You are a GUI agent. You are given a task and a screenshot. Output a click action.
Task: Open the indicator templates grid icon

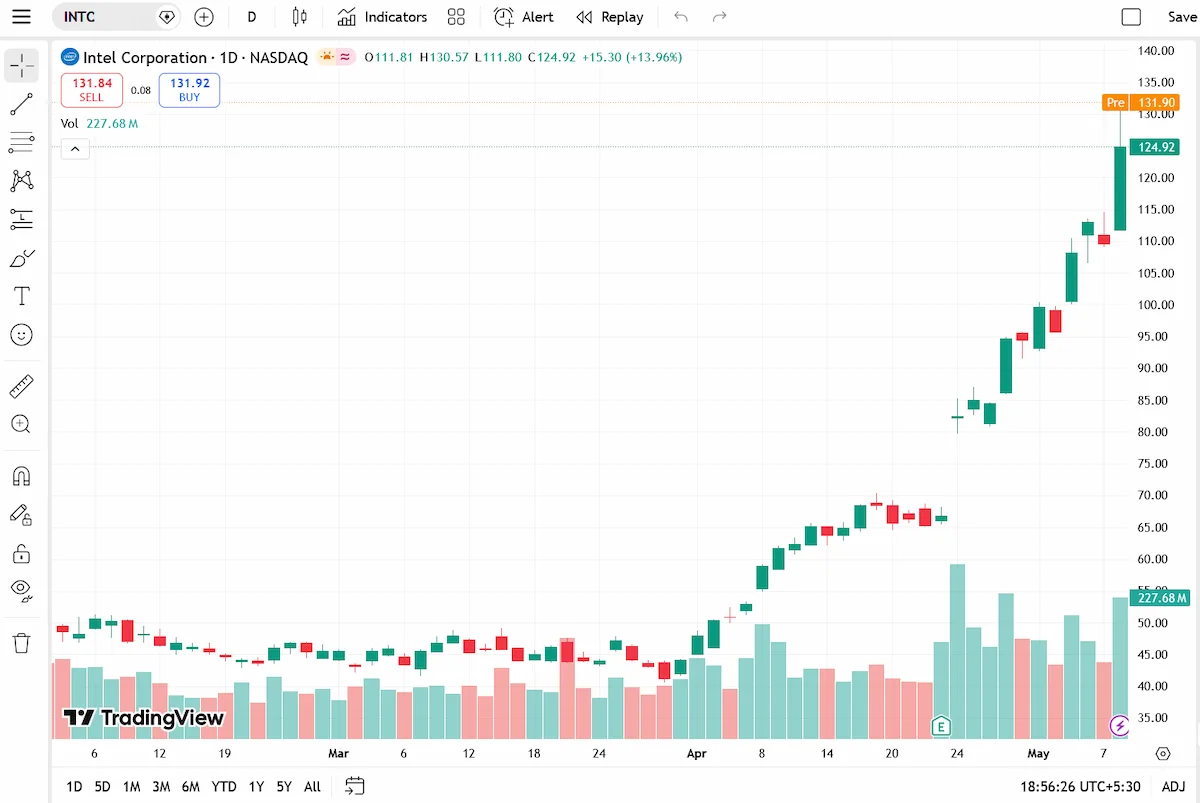(x=456, y=17)
